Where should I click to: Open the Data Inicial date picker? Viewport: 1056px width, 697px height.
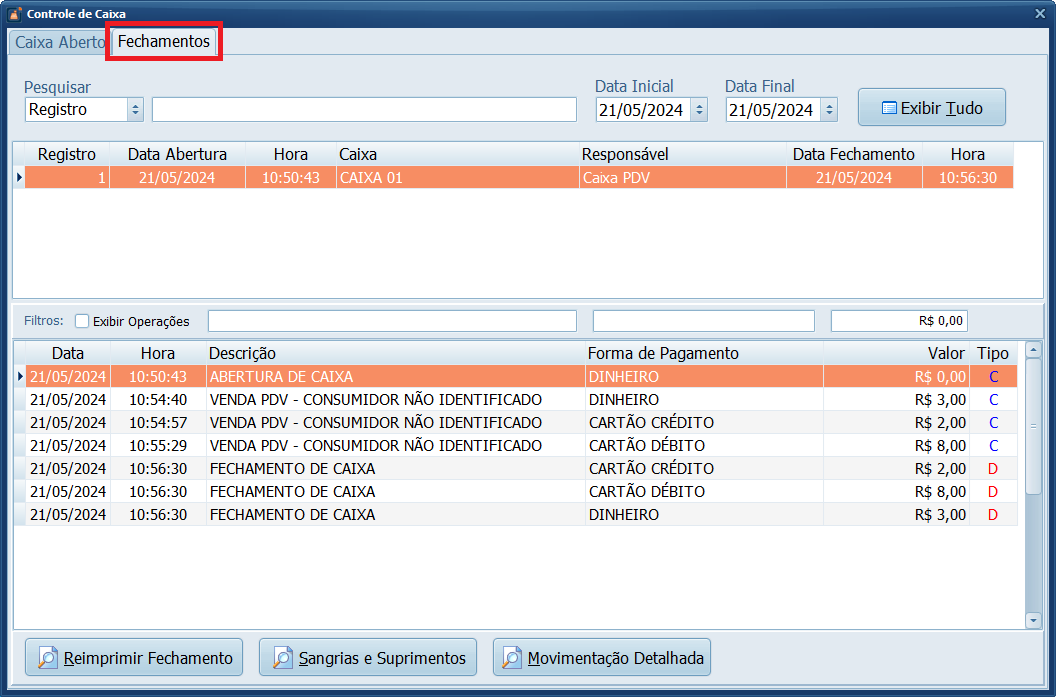pos(699,110)
